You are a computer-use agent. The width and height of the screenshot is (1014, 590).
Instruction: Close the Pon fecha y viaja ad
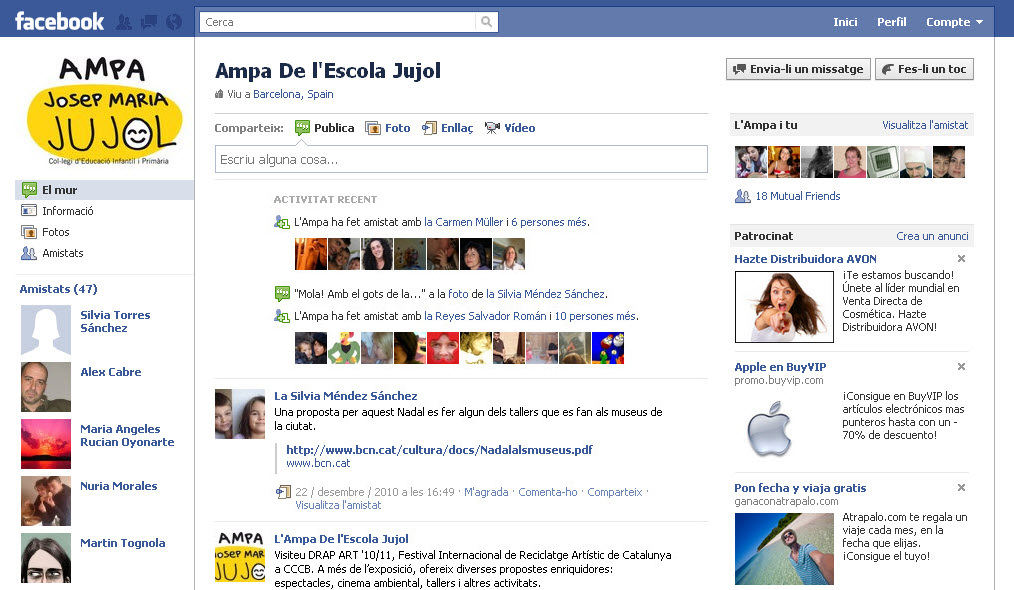click(961, 488)
